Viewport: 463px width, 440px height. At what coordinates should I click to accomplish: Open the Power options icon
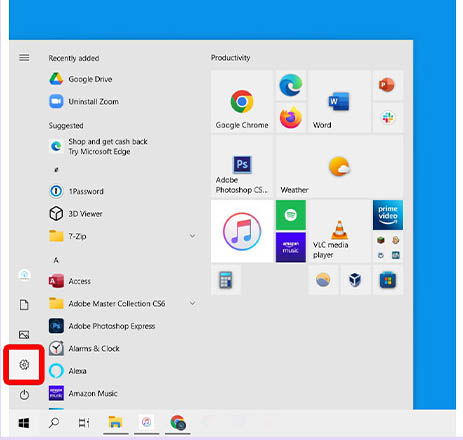(x=24, y=395)
